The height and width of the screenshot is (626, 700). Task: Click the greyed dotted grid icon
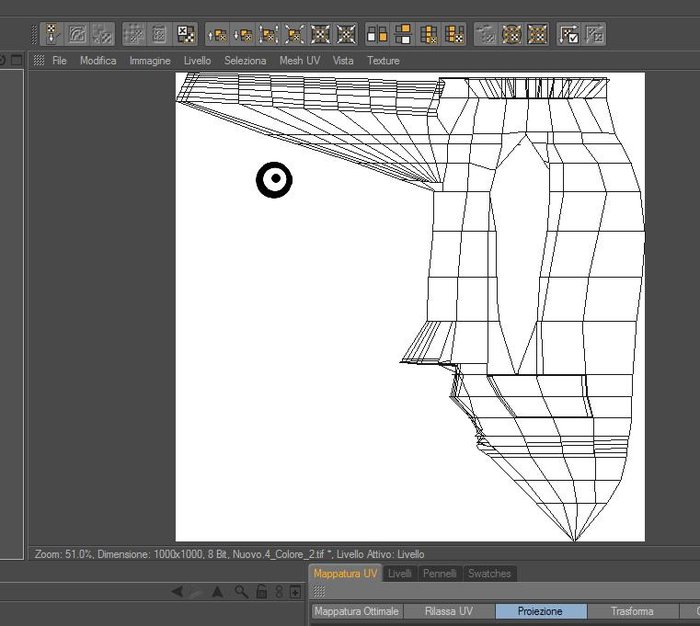134,34
